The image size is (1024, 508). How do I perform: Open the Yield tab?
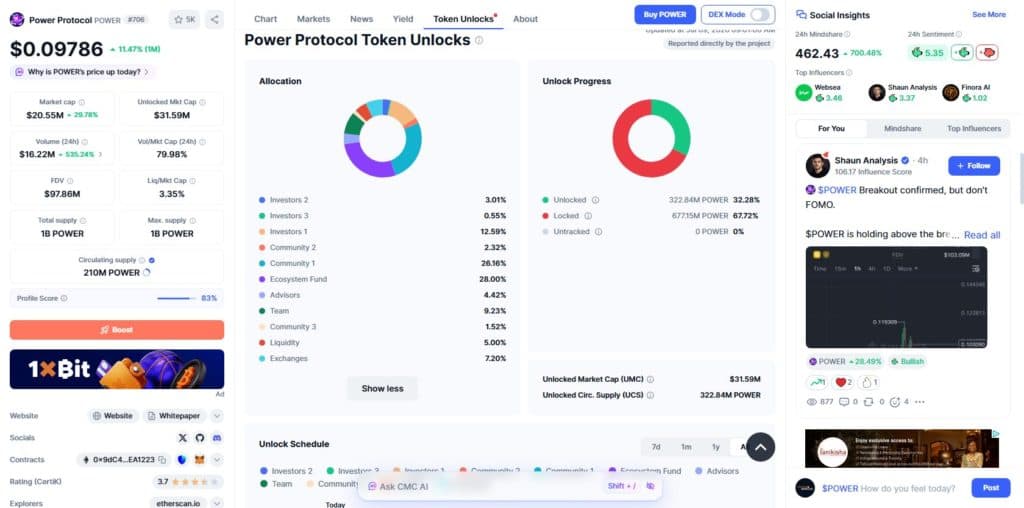[x=403, y=19]
